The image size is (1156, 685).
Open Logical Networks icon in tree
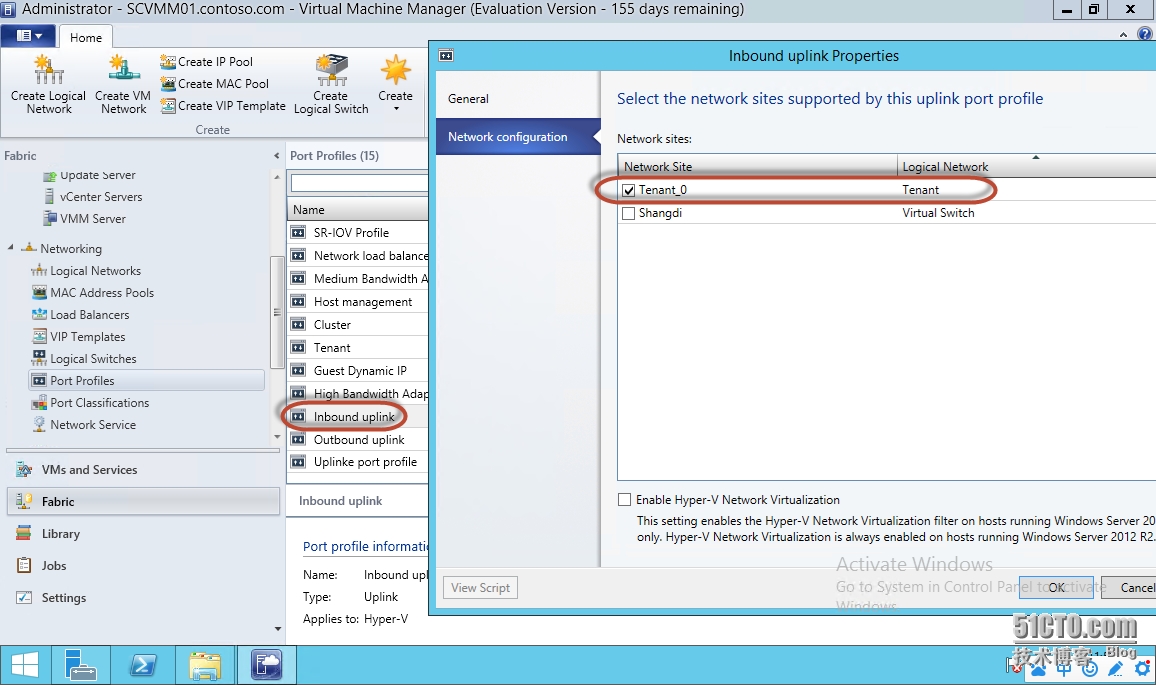click(39, 271)
